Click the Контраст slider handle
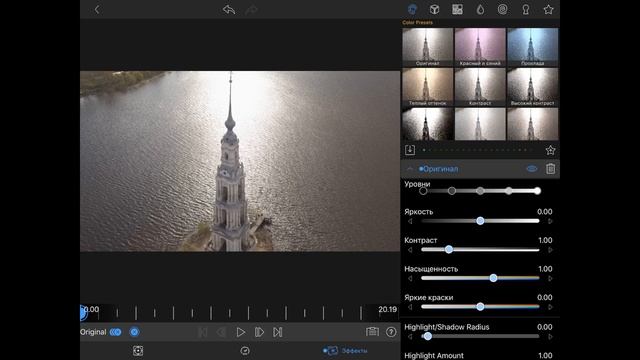 click(449, 249)
